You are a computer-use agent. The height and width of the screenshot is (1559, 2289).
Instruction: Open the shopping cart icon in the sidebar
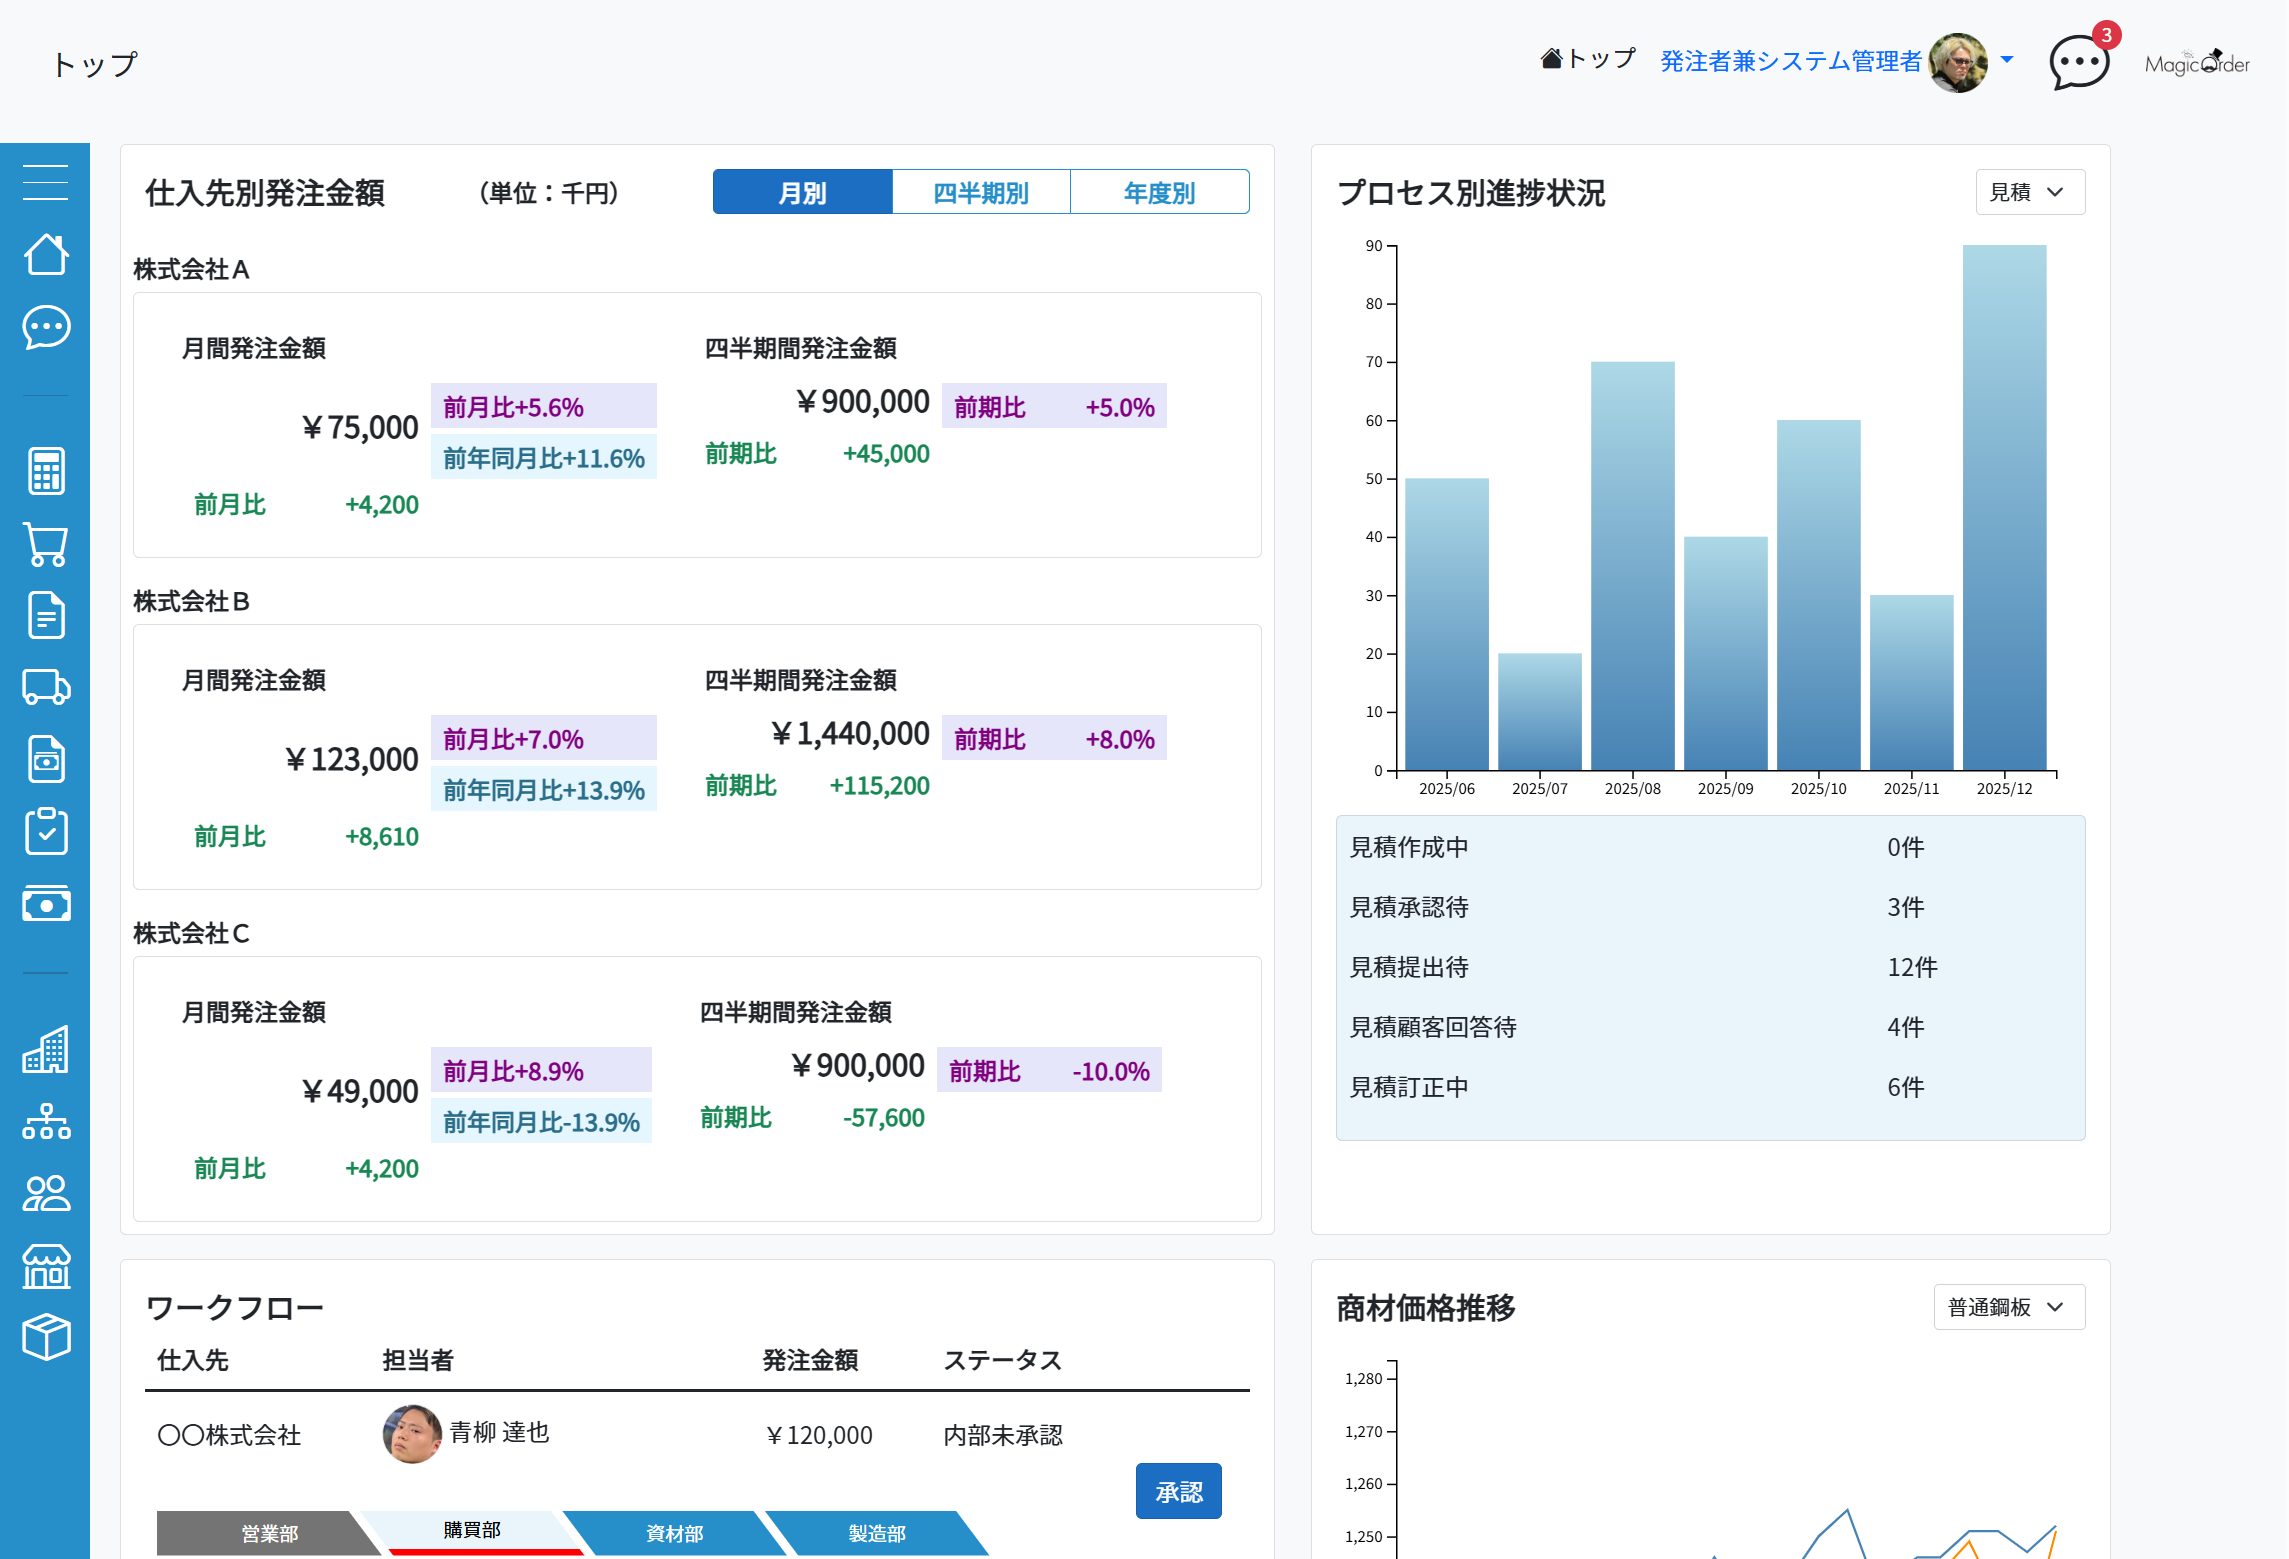point(46,544)
